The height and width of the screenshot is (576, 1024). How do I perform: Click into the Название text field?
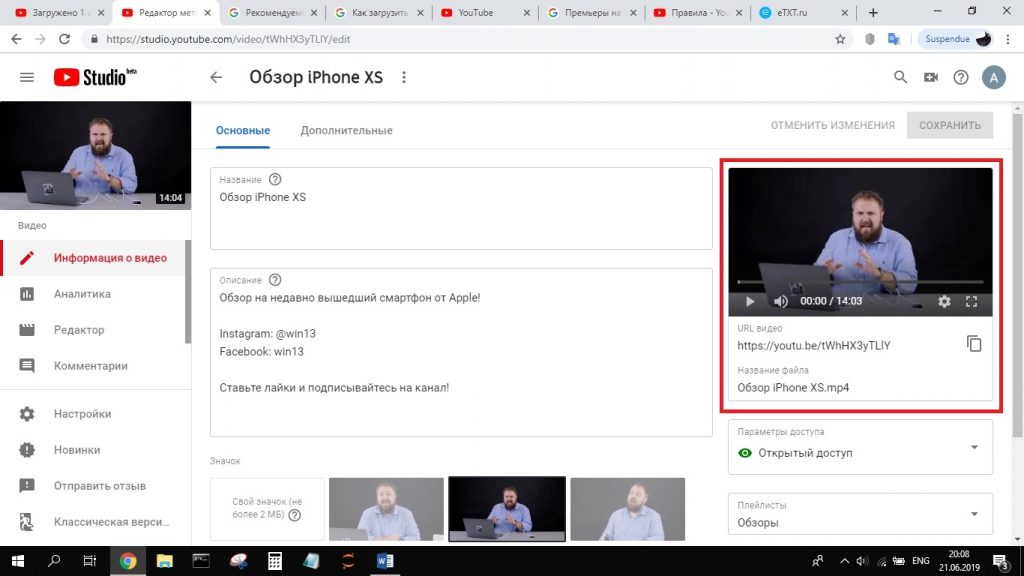coord(461,208)
